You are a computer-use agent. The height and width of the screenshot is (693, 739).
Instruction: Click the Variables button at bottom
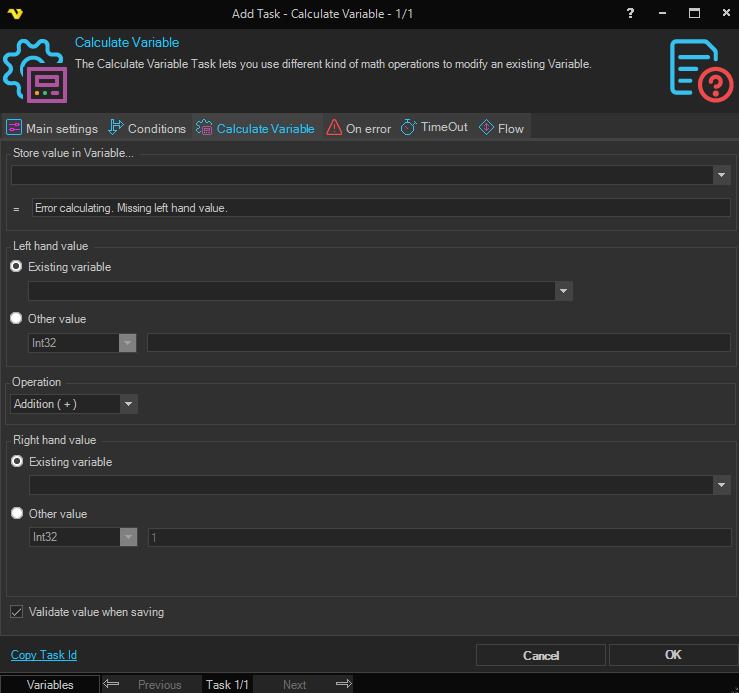(x=50, y=684)
